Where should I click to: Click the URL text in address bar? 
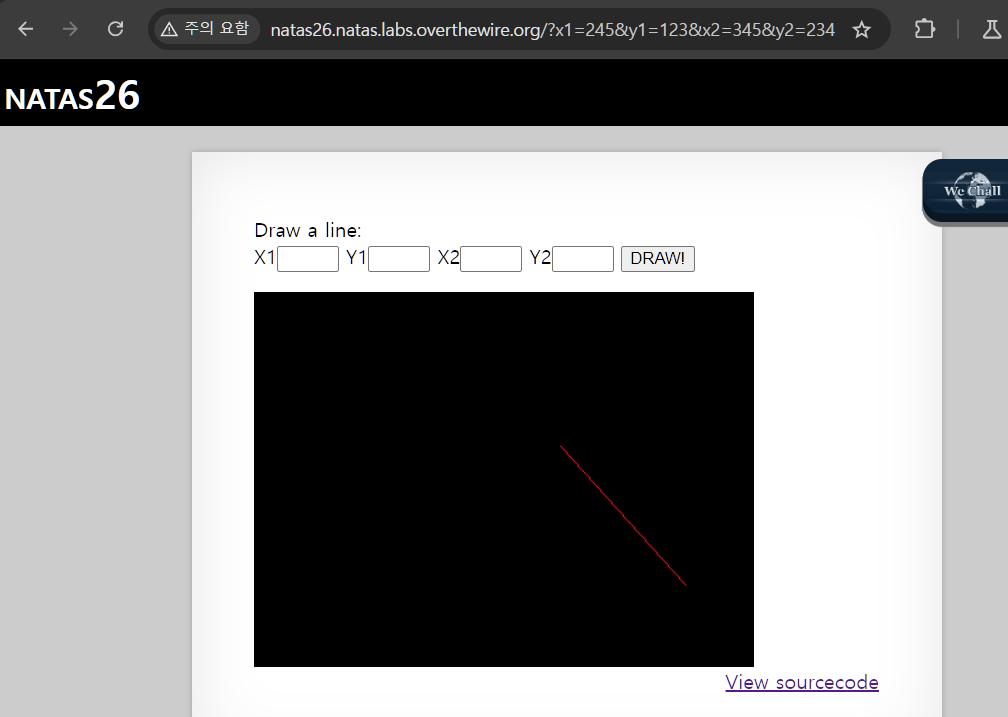pyautogui.click(x=552, y=30)
